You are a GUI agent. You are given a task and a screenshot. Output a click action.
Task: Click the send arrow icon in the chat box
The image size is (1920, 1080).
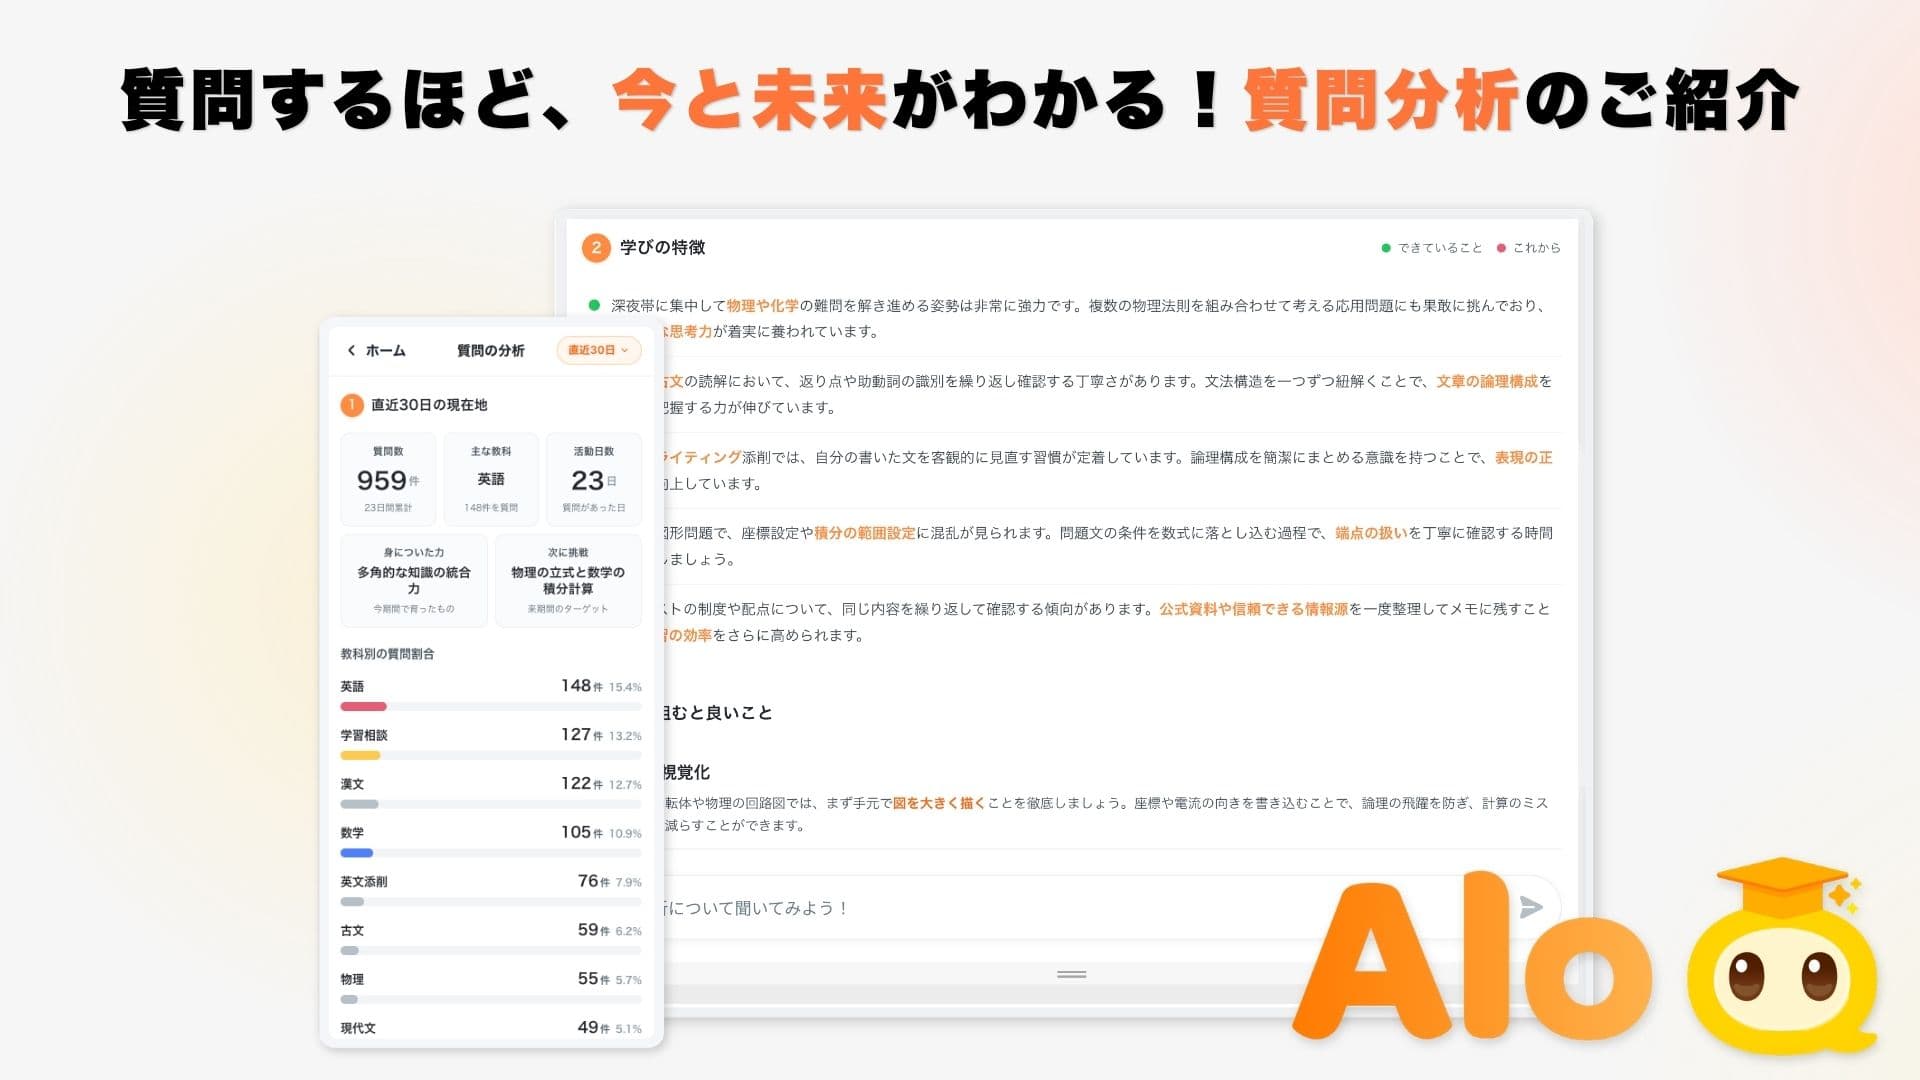(1530, 907)
